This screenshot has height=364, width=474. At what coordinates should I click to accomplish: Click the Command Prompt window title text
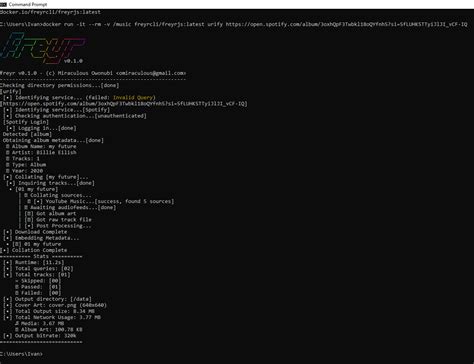coord(28,4)
